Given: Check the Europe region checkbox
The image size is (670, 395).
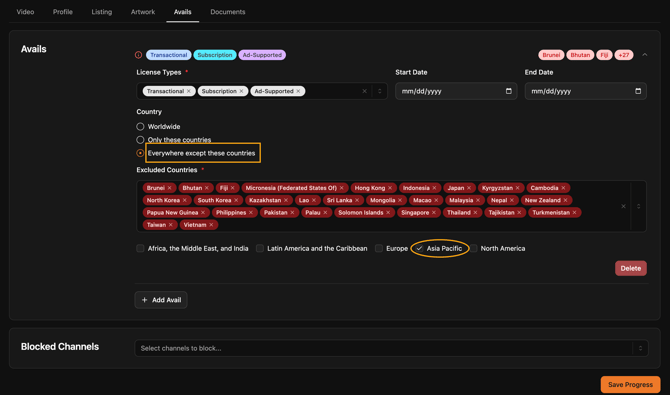Looking at the screenshot, I should [x=379, y=248].
